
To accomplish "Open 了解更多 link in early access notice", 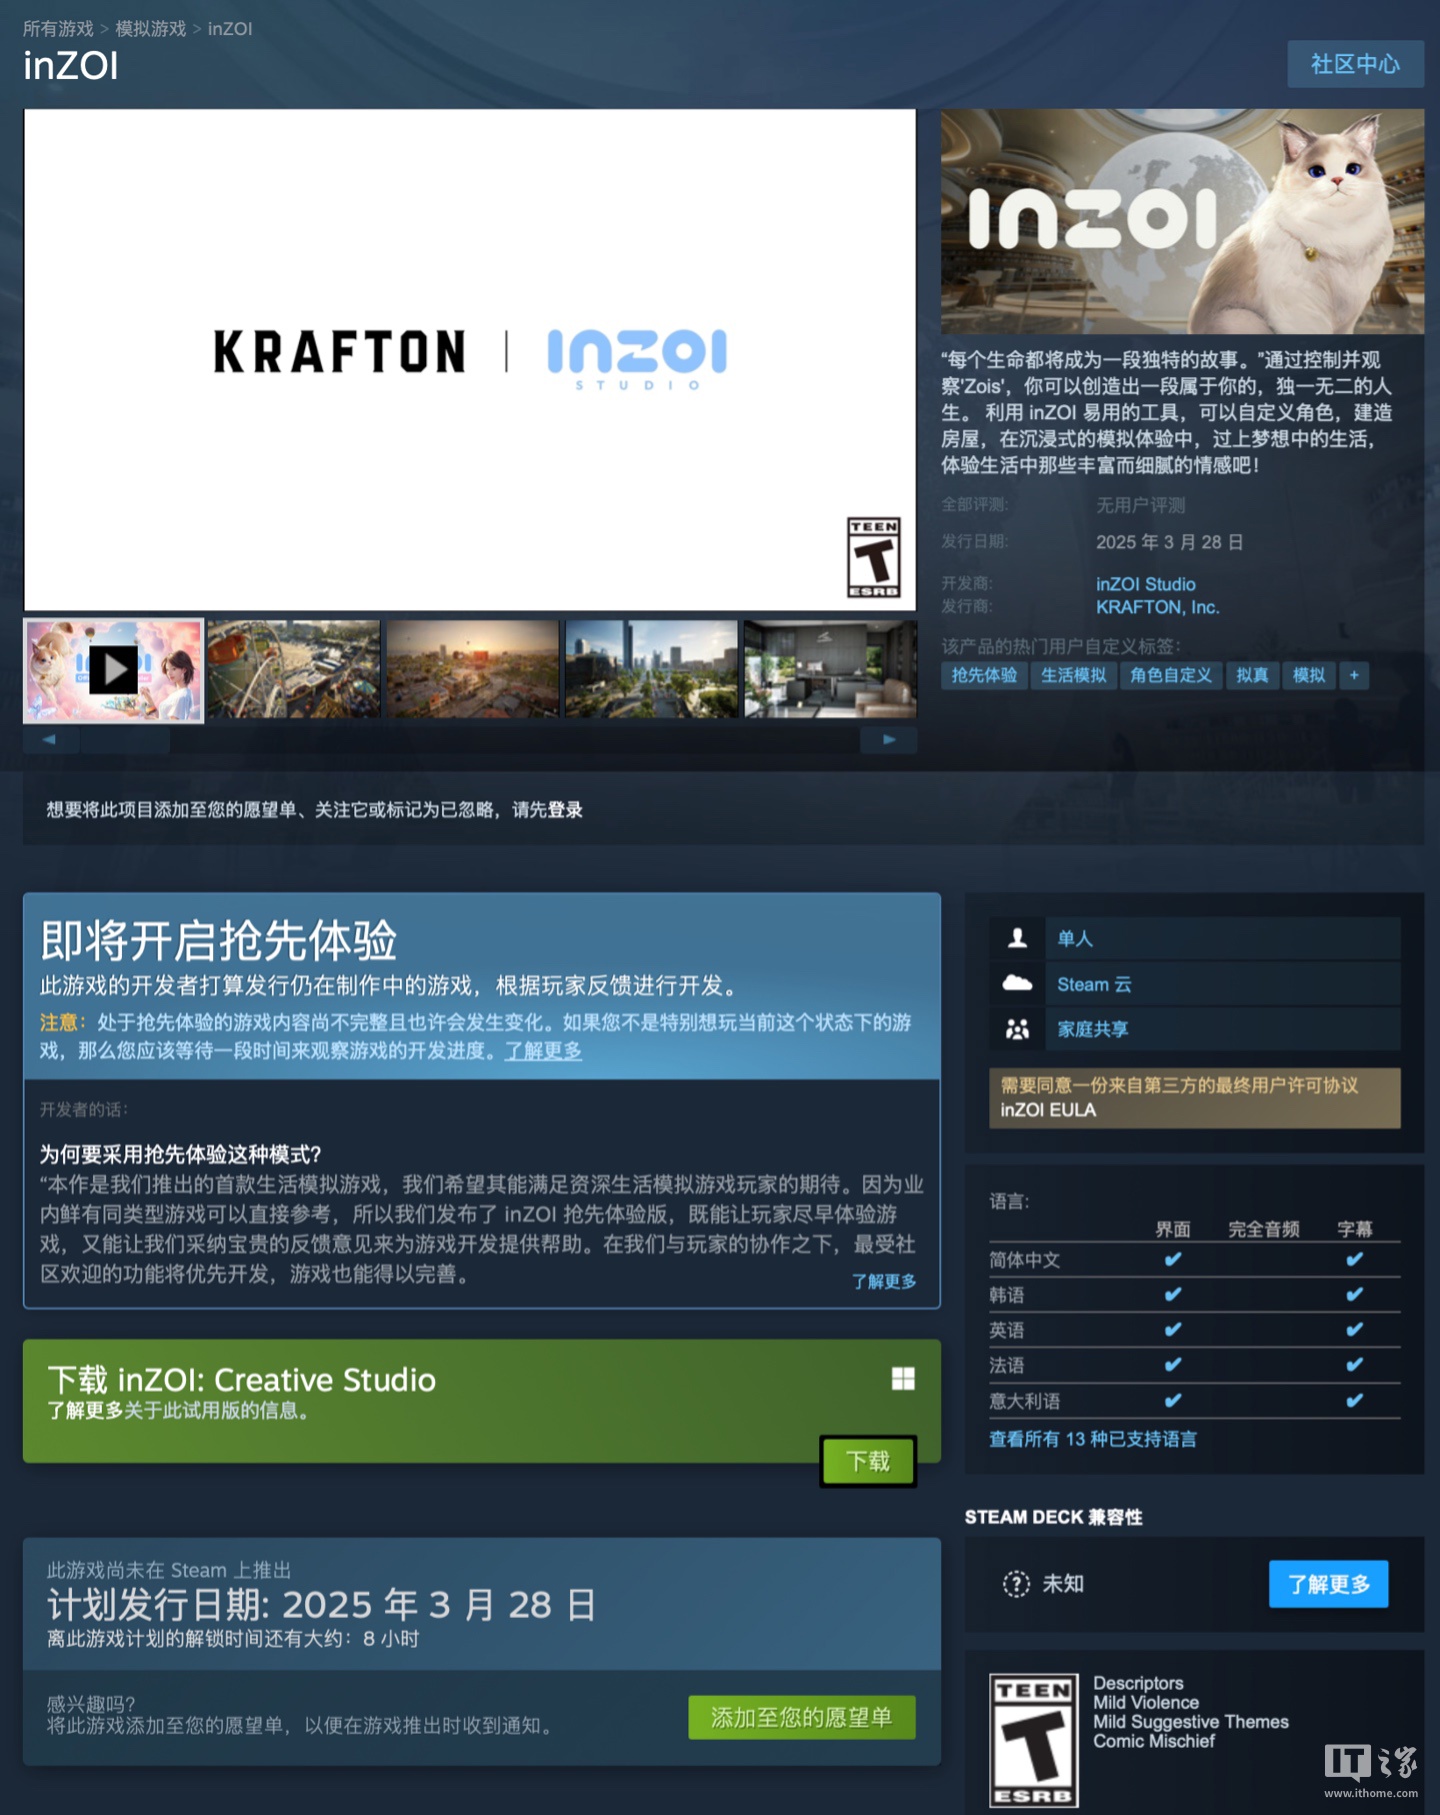I will 543,1051.
